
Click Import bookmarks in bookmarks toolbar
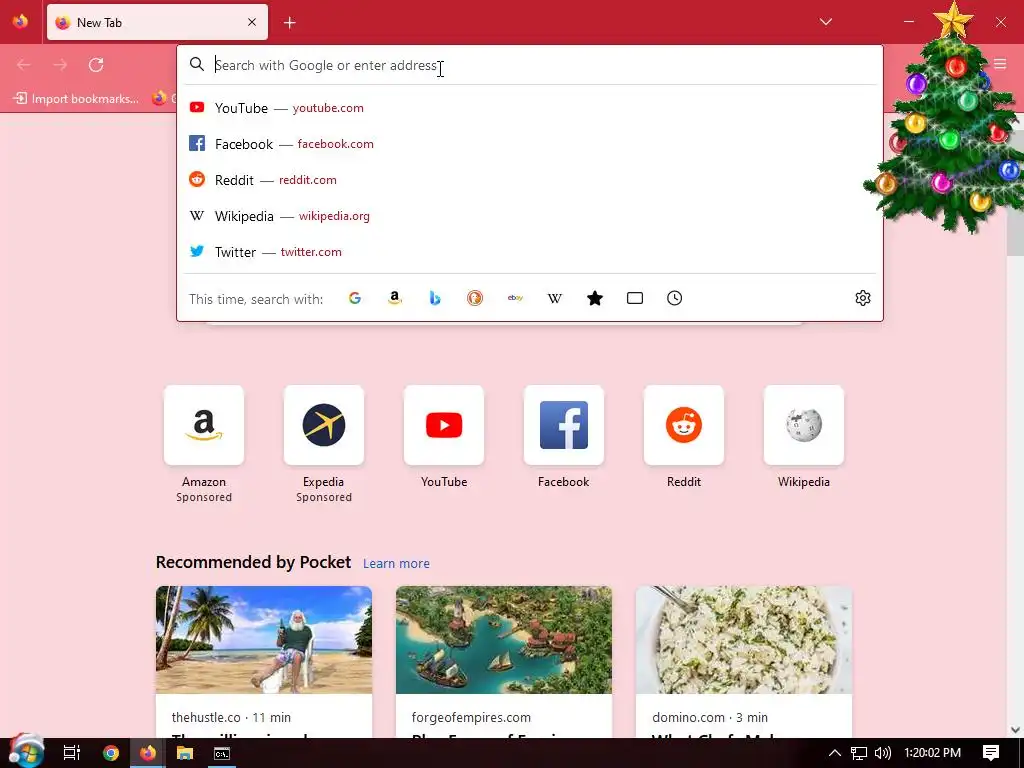pos(76,99)
